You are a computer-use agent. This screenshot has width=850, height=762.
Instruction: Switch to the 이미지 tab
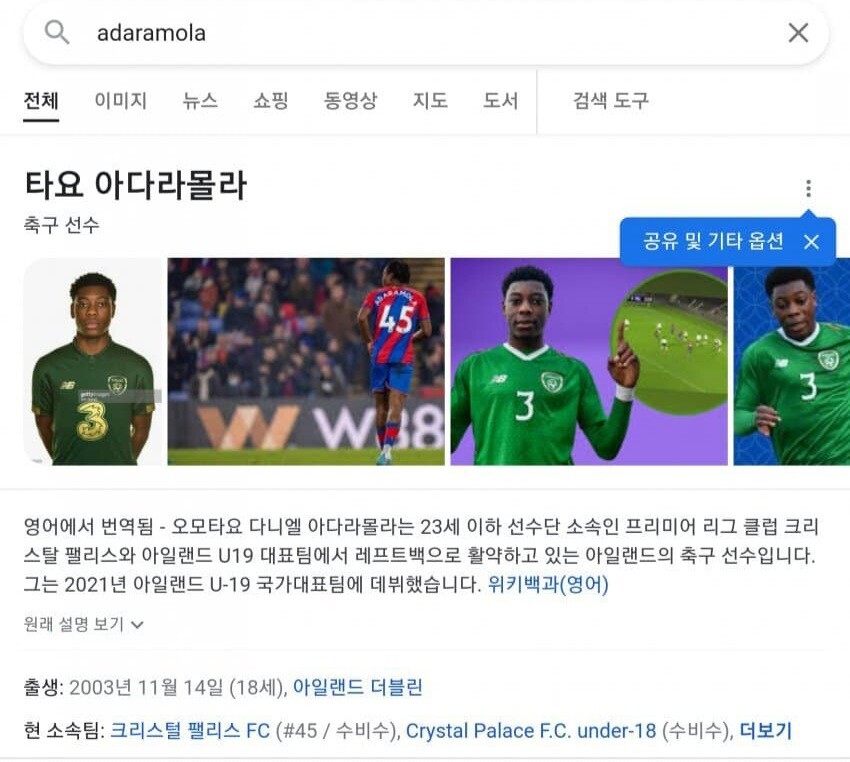(120, 100)
